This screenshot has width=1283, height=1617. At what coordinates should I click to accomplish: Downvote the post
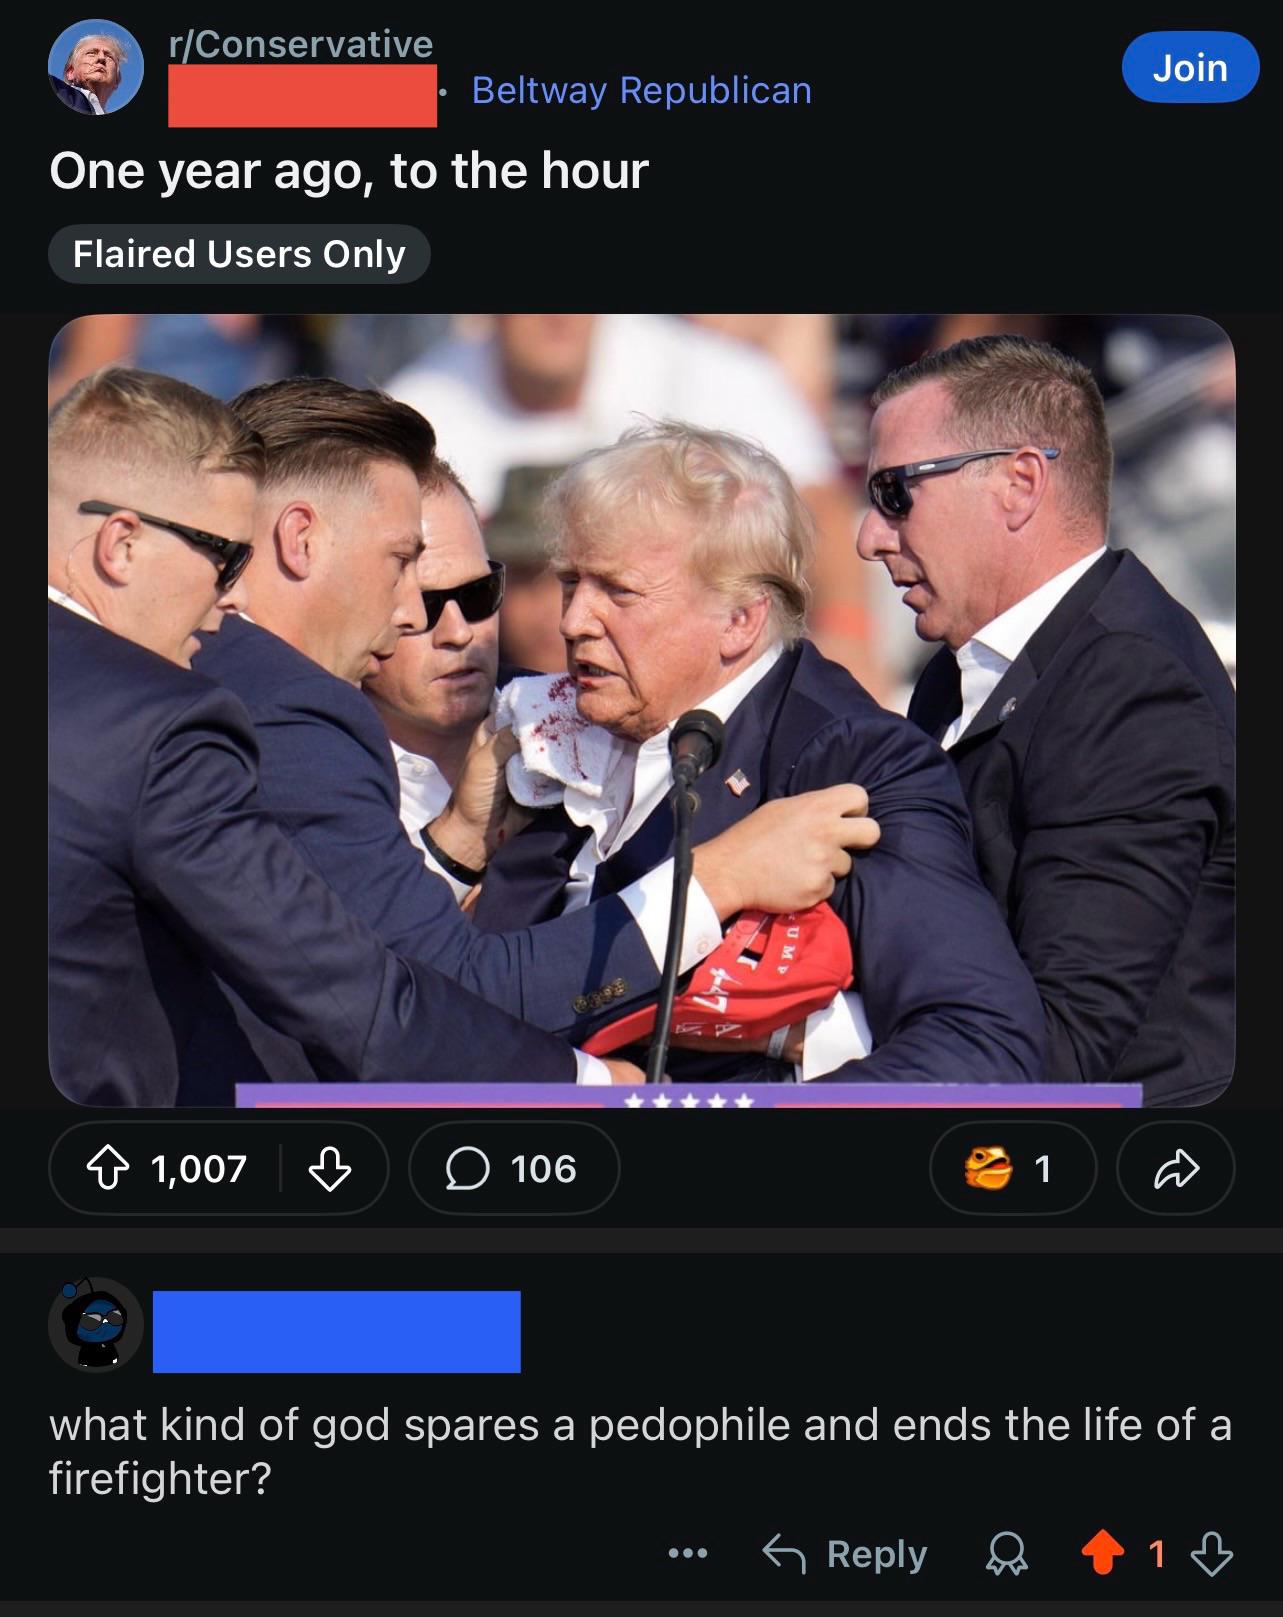(329, 1167)
